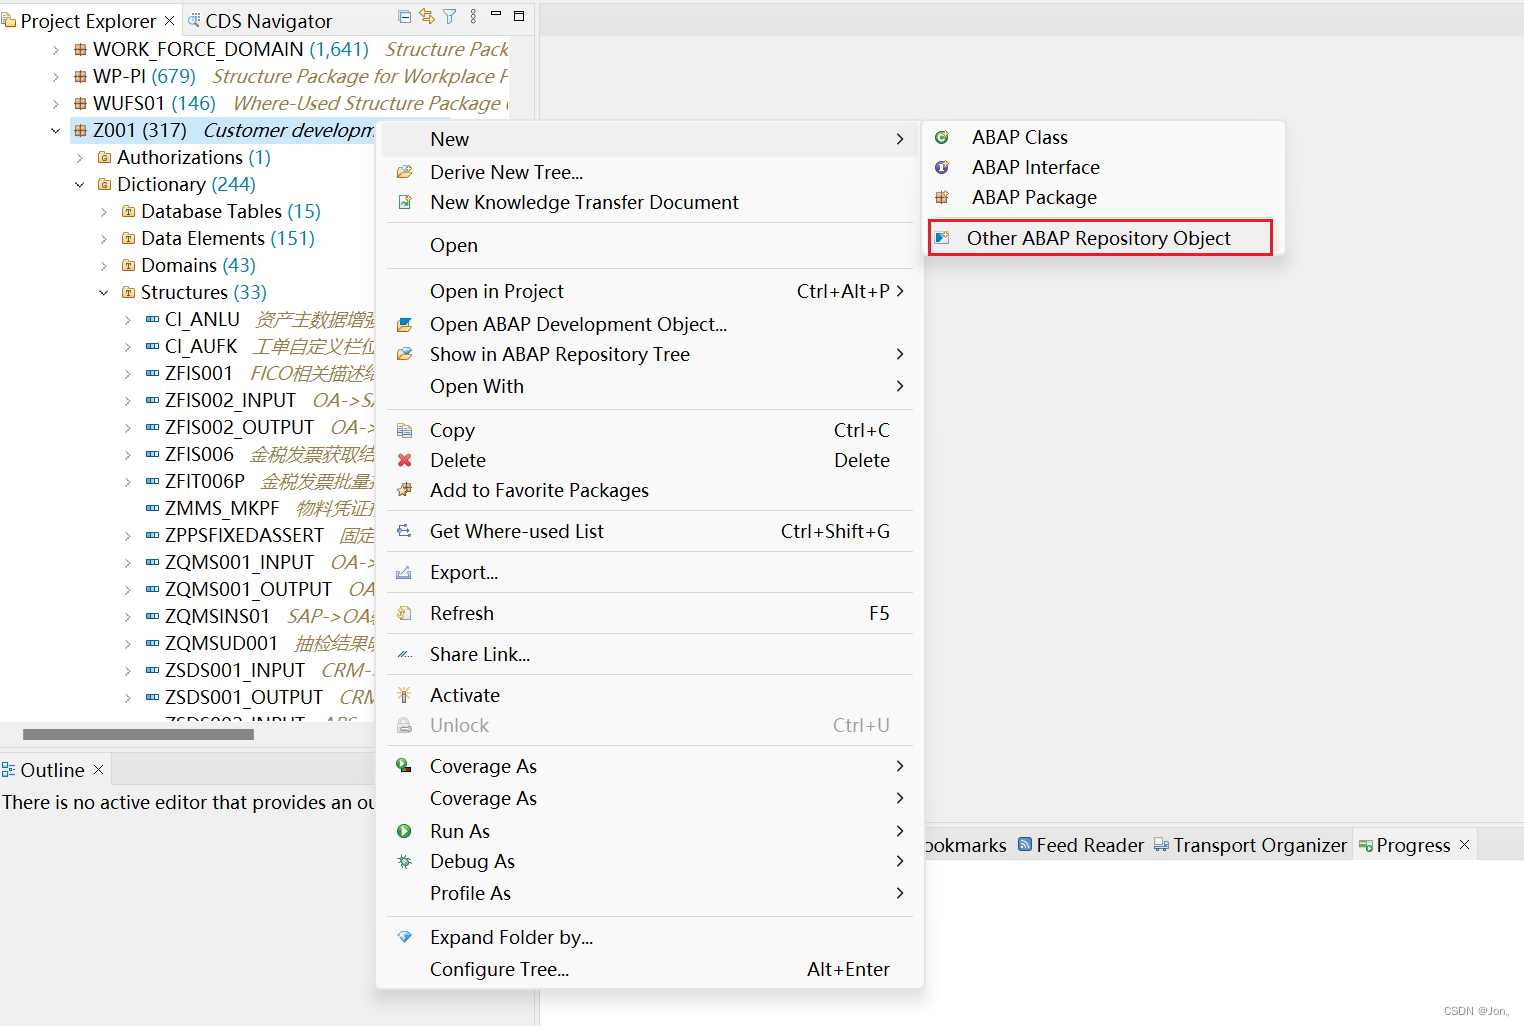Expand the Open With submenu arrow

coord(900,386)
